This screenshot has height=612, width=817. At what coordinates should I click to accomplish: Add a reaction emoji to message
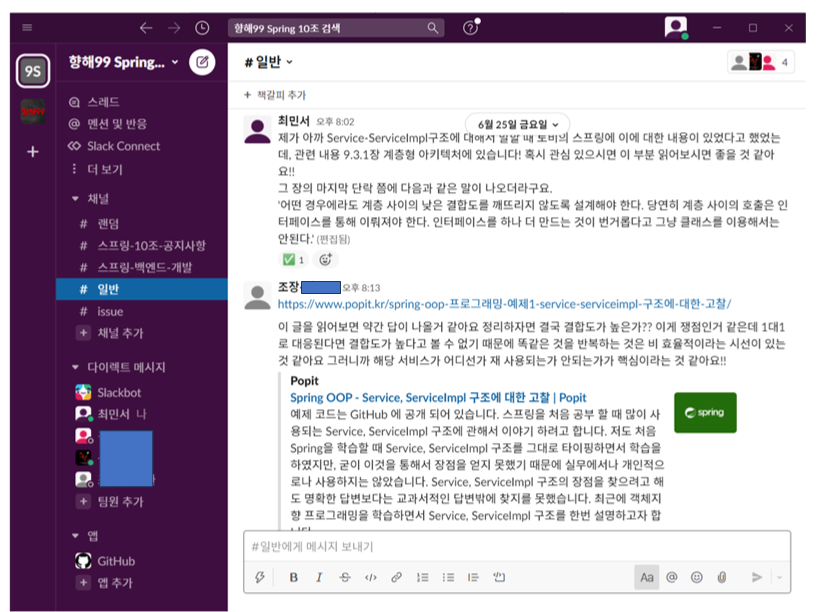pos(325,259)
